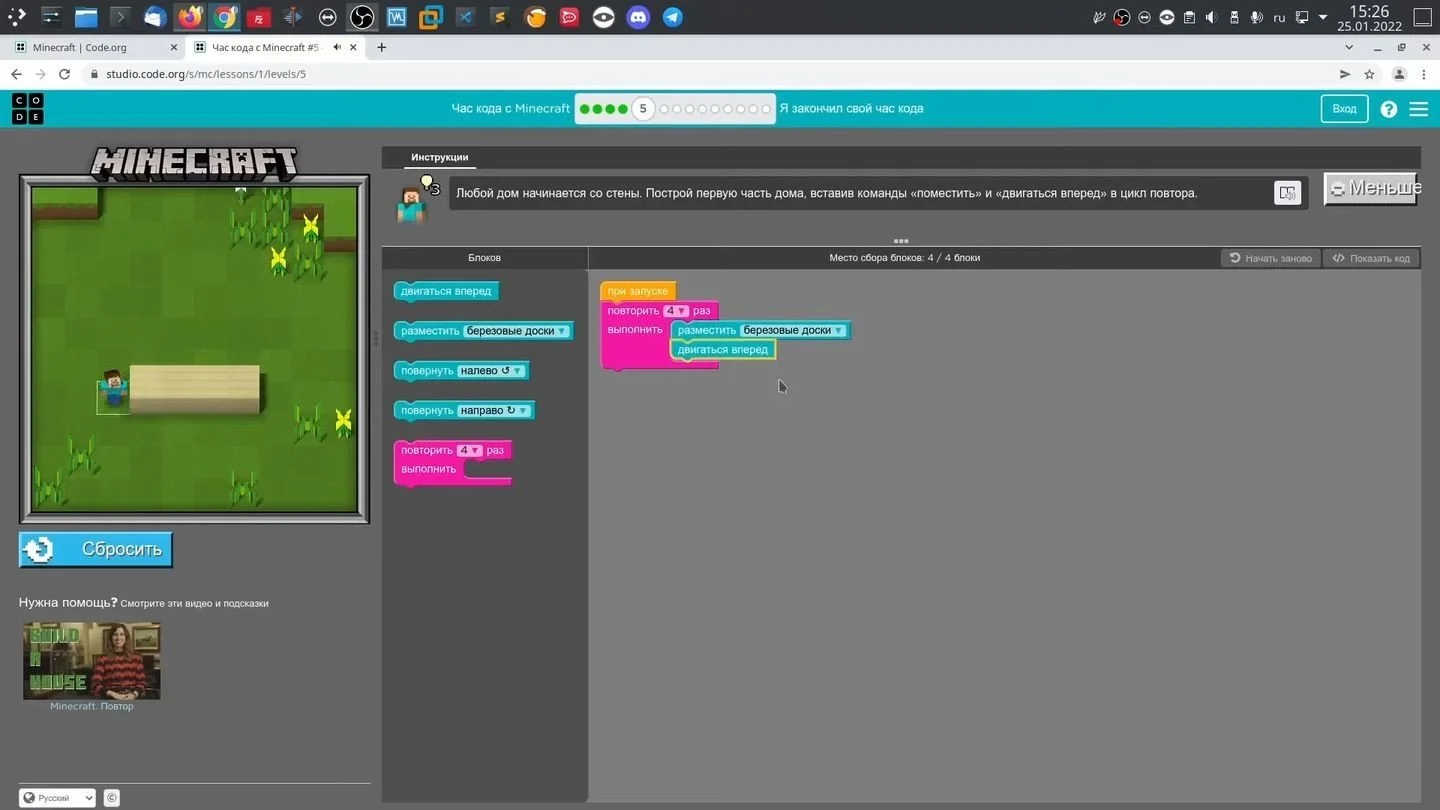Mute the audio on the active tab
The width and height of the screenshot is (1440, 810).
tap(337, 47)
